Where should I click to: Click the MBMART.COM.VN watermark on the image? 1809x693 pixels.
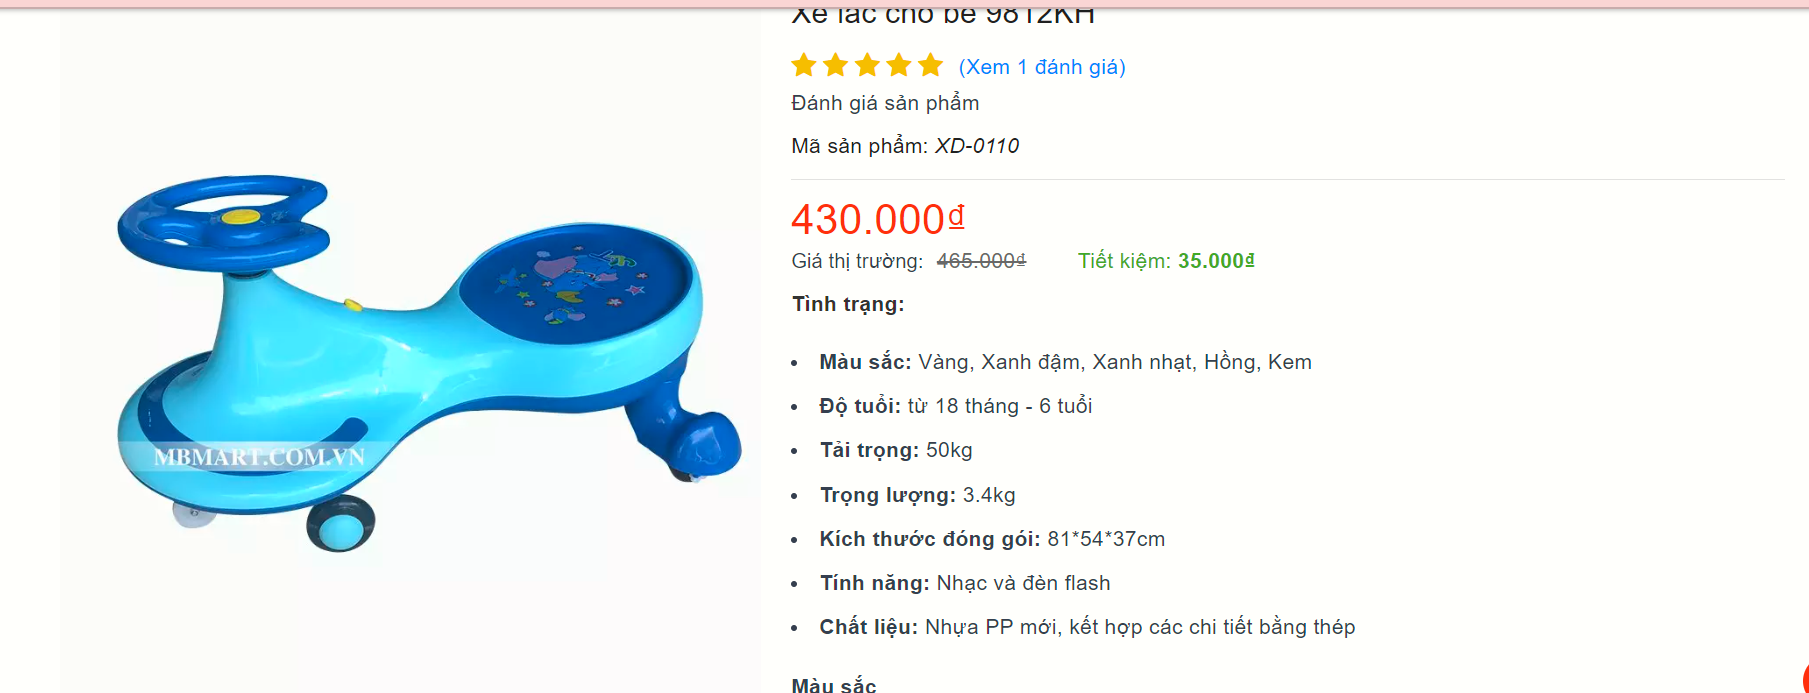[259, 457]
